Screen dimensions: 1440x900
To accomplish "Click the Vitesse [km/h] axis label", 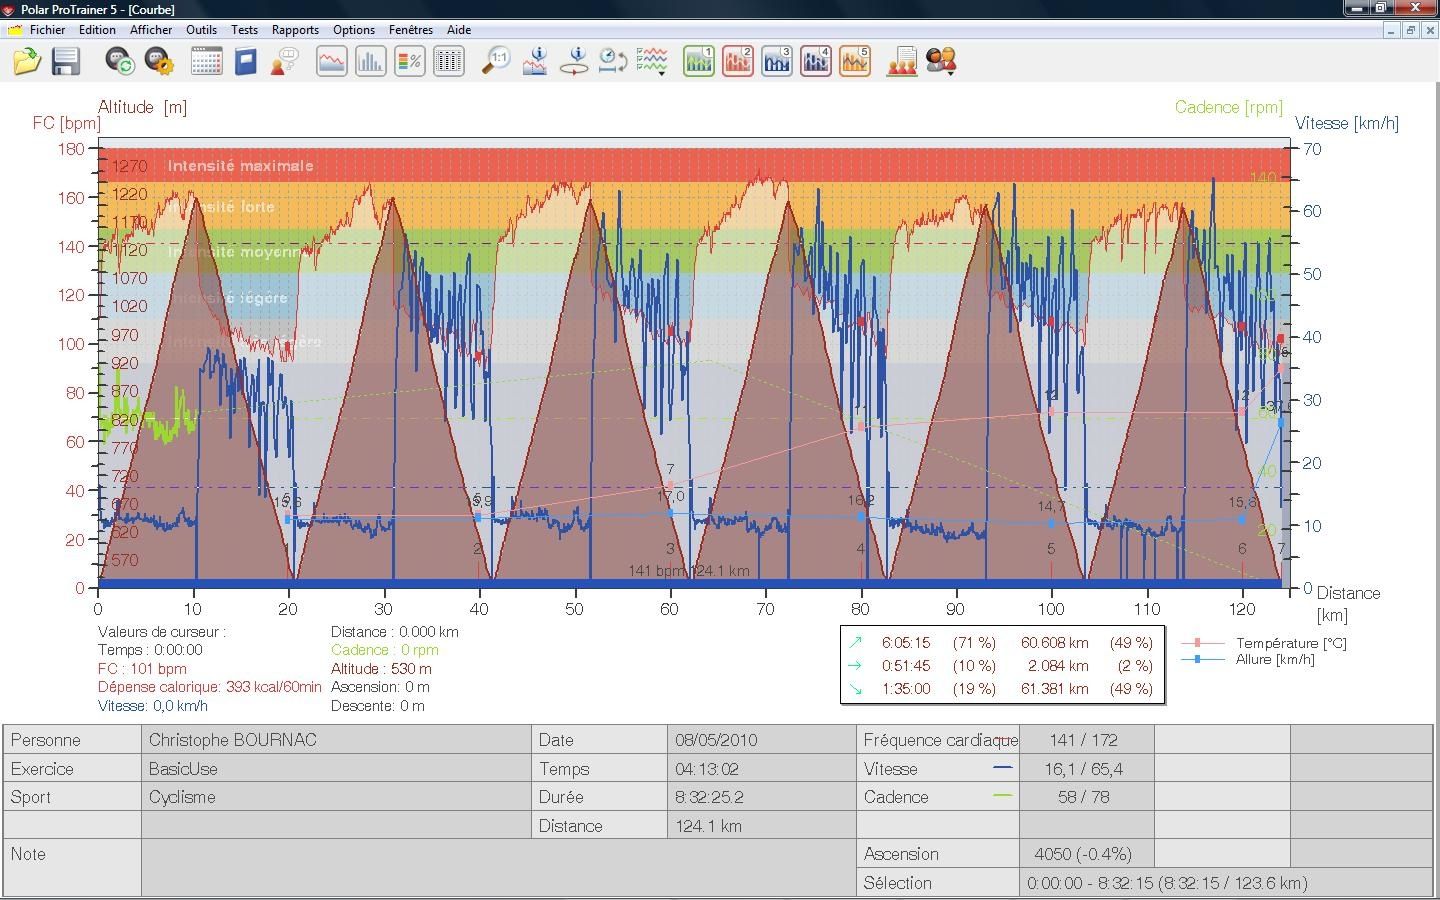I will tap(1347, 123).
